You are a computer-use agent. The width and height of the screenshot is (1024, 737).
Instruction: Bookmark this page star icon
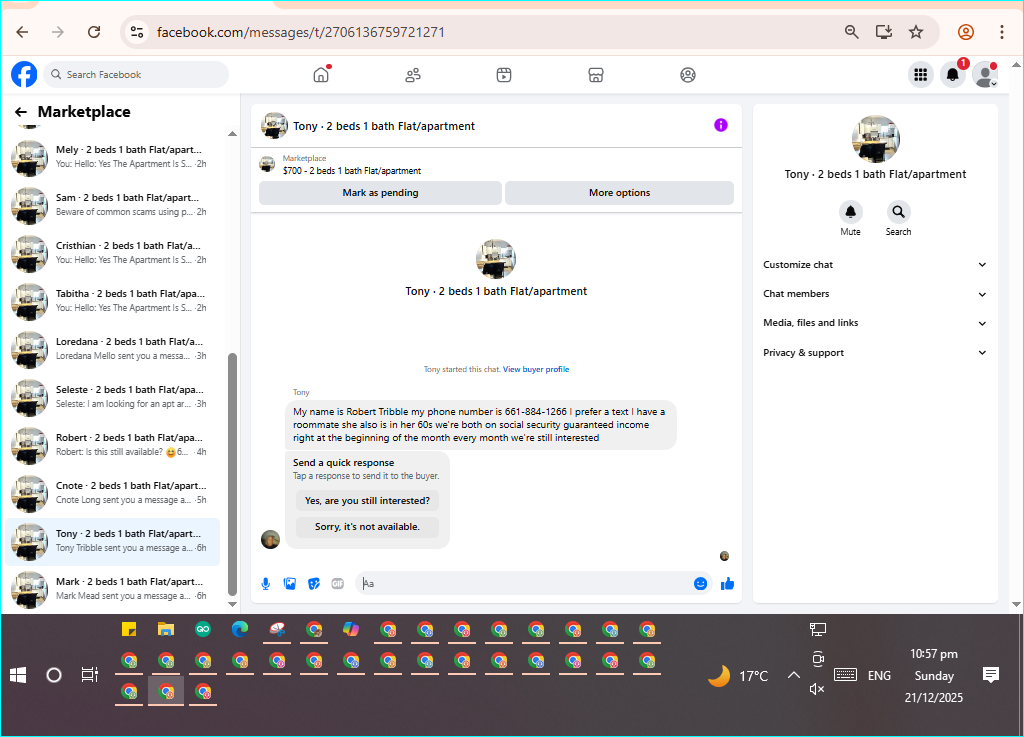point(916,32)
